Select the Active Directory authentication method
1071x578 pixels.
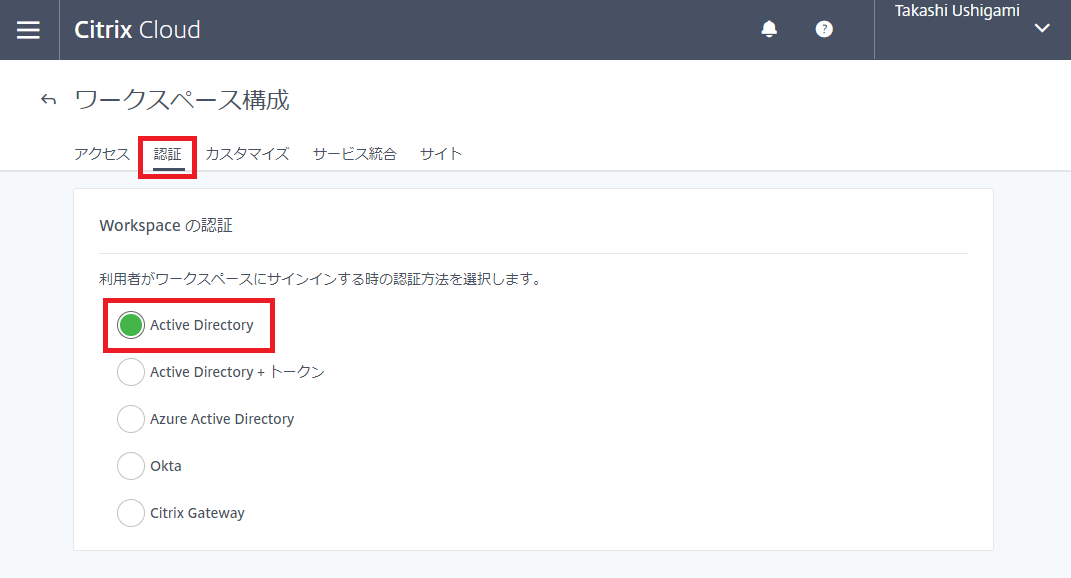[130, 324]
